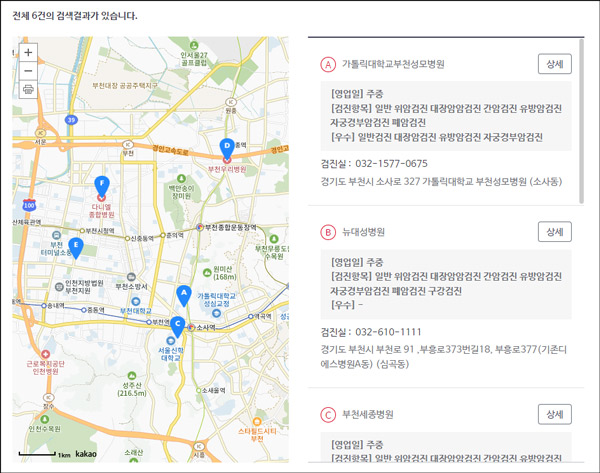Print the map using printer icon
The width and height of the screenshot is (600, 473).
pos(28,90)
